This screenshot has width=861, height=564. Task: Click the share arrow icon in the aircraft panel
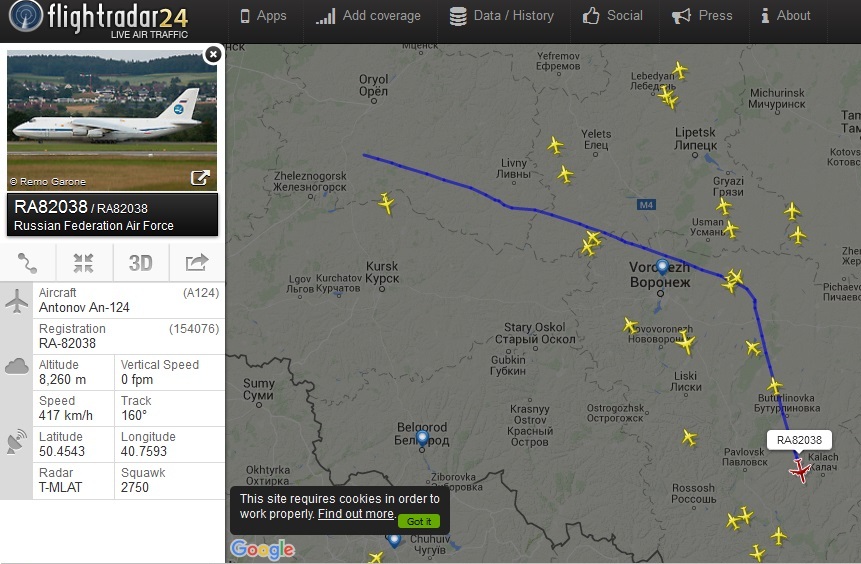click(197, 263)
